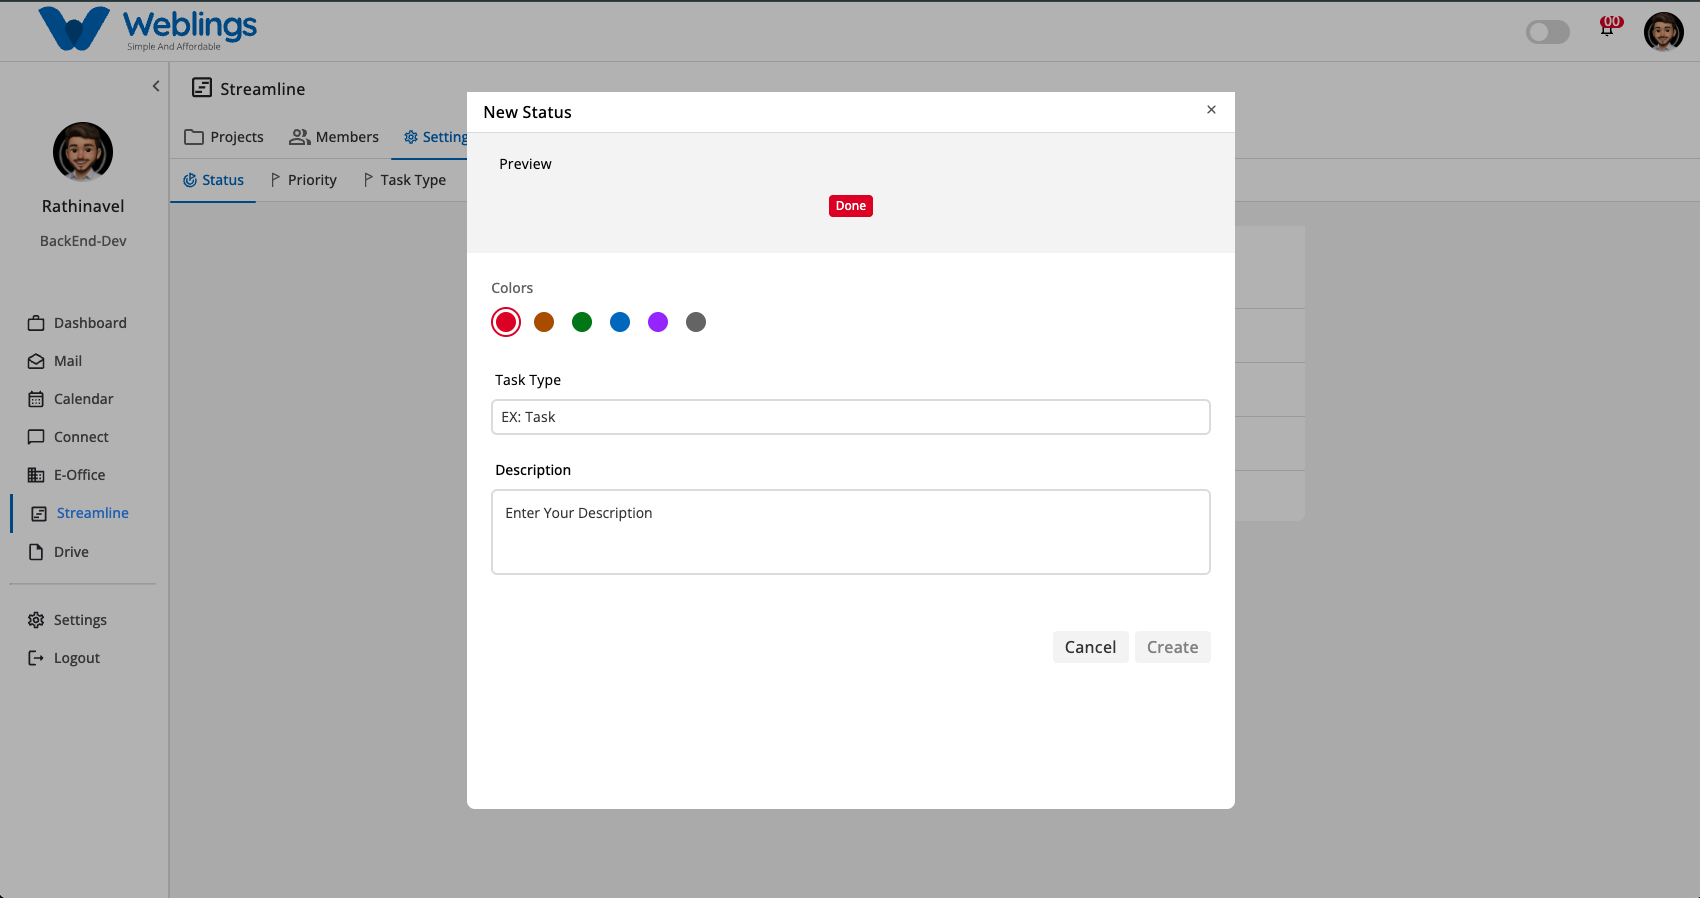Cancel the New Status dialog
The image size is (1700, 898).
[1090, 647]
